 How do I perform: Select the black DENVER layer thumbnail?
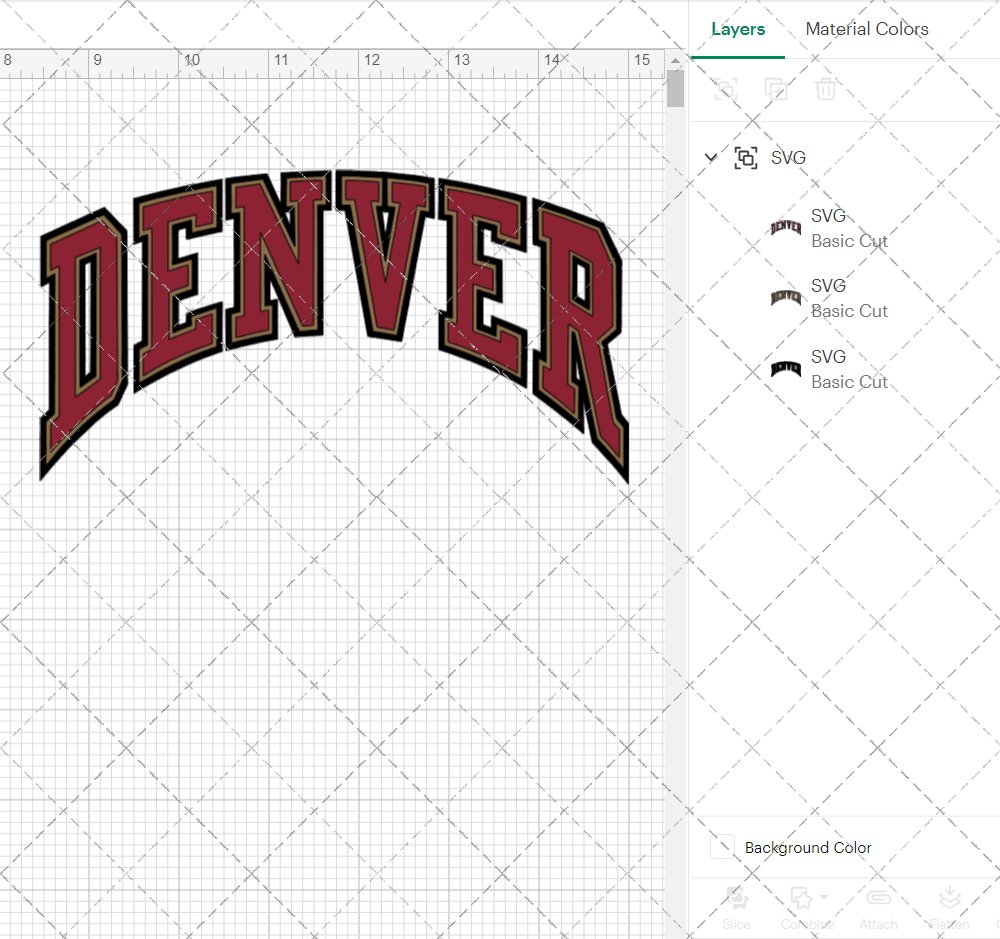click(x=786, y=368)
